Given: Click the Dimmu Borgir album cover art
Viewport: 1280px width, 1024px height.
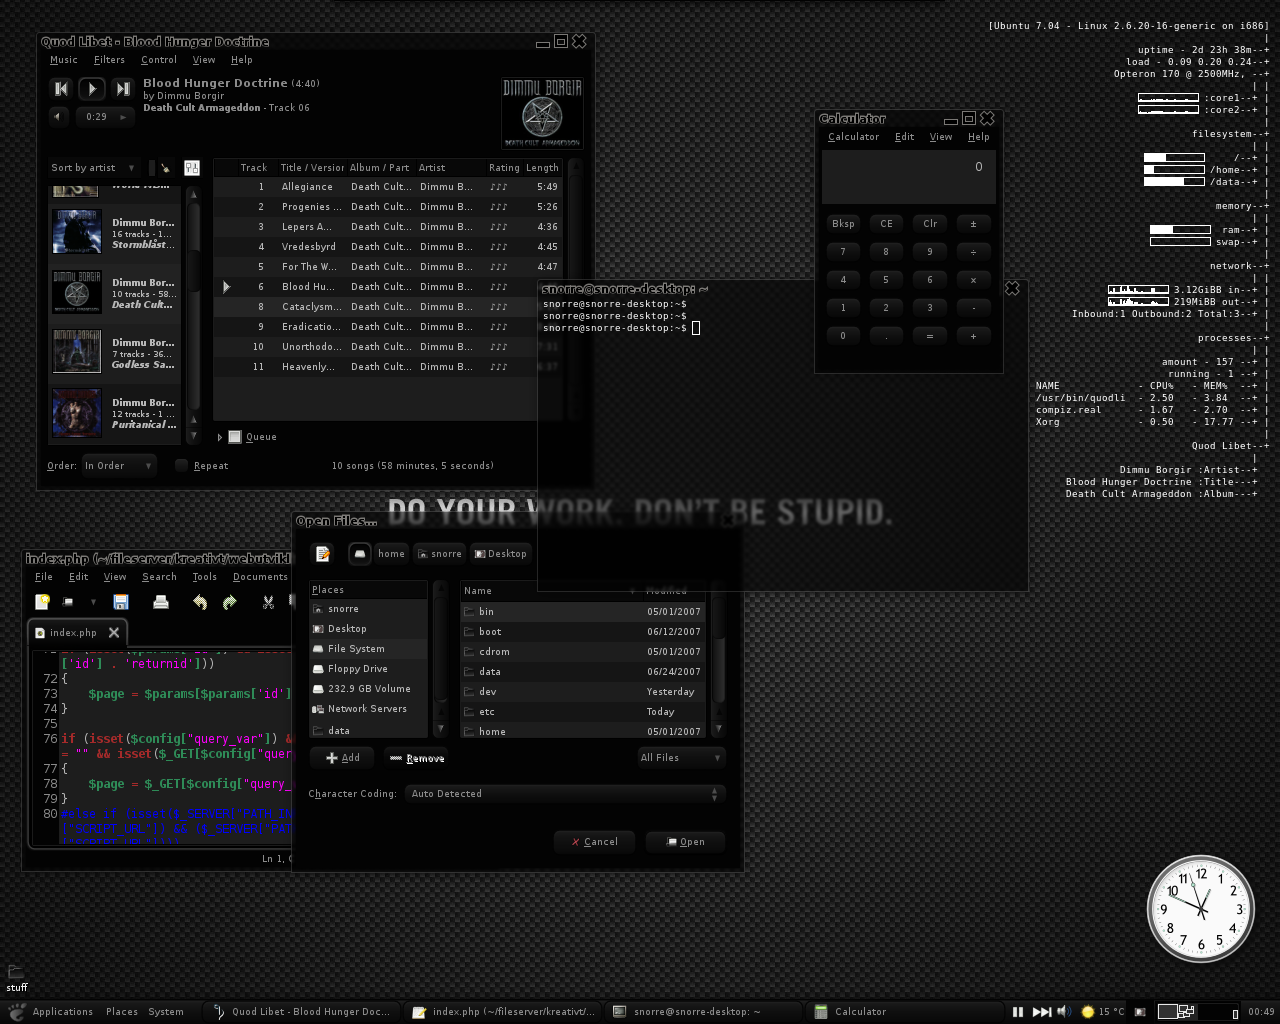Looking at the screenshot, I should pyautogui.click(x=541, y=113).
